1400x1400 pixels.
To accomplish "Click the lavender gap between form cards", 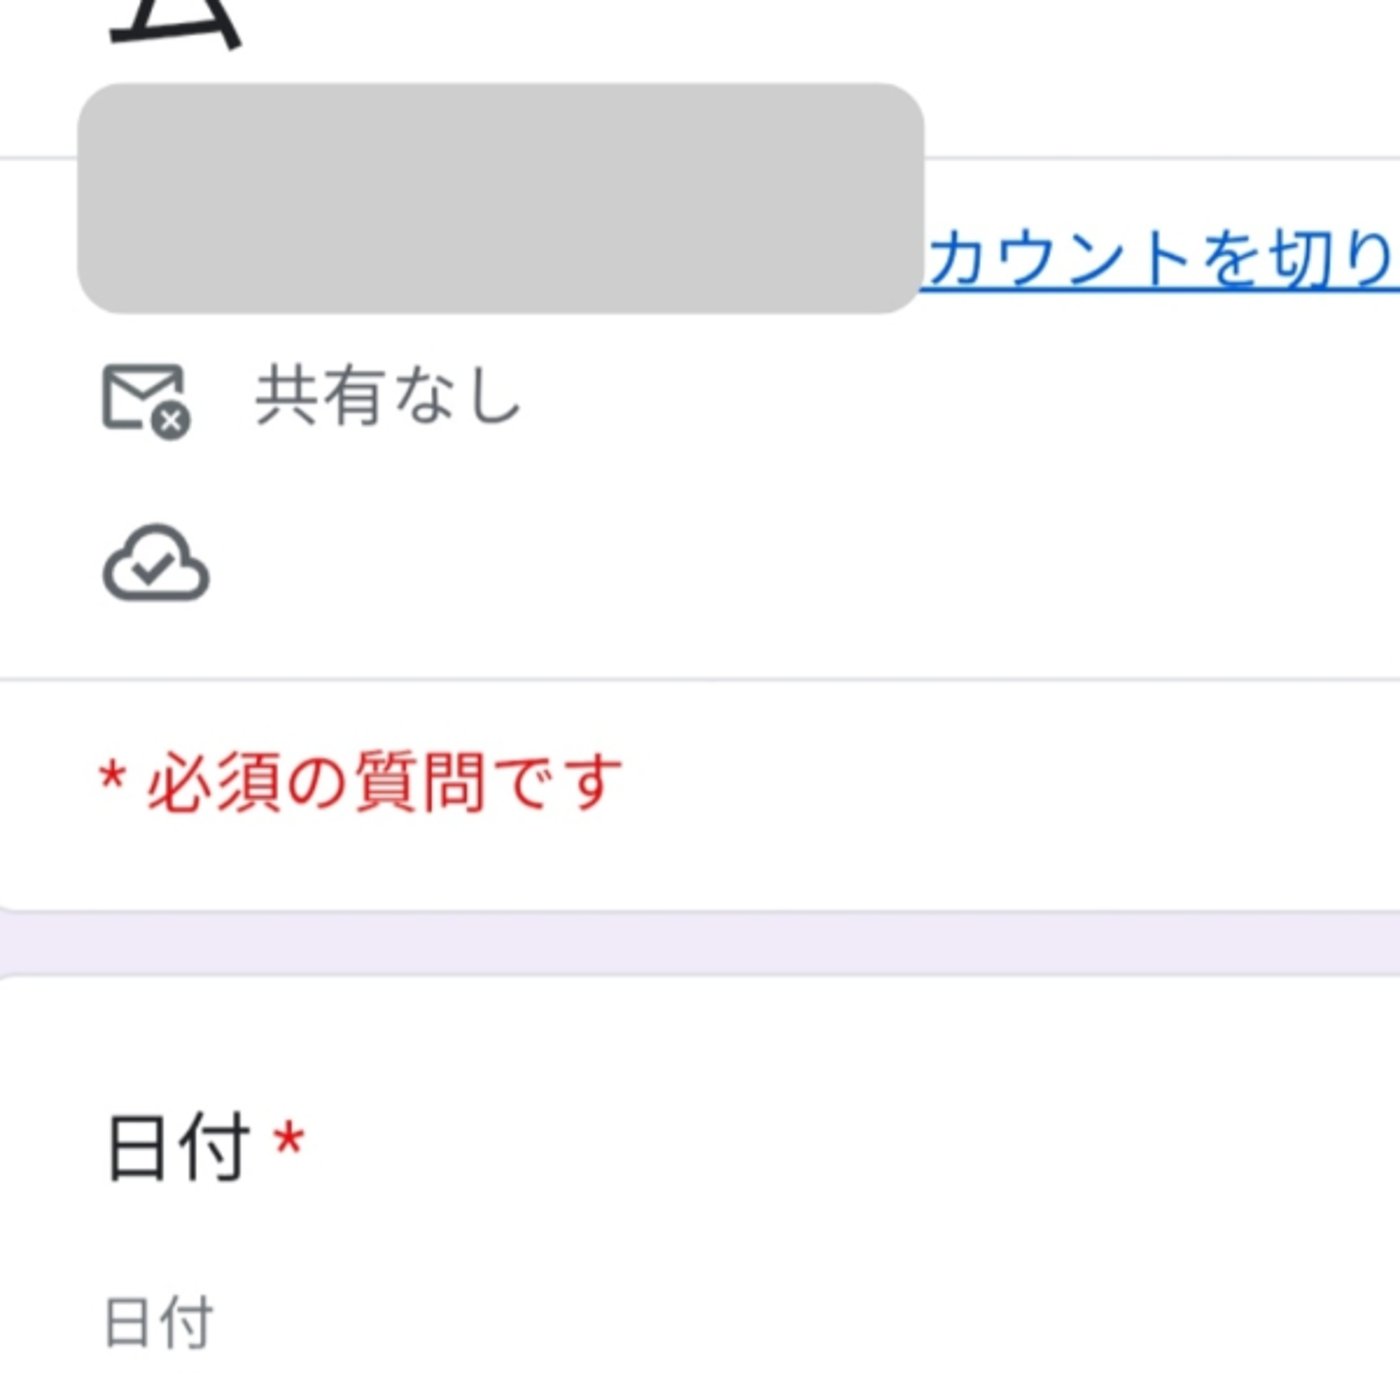I will pyautogui.click(x=700, y=942).
